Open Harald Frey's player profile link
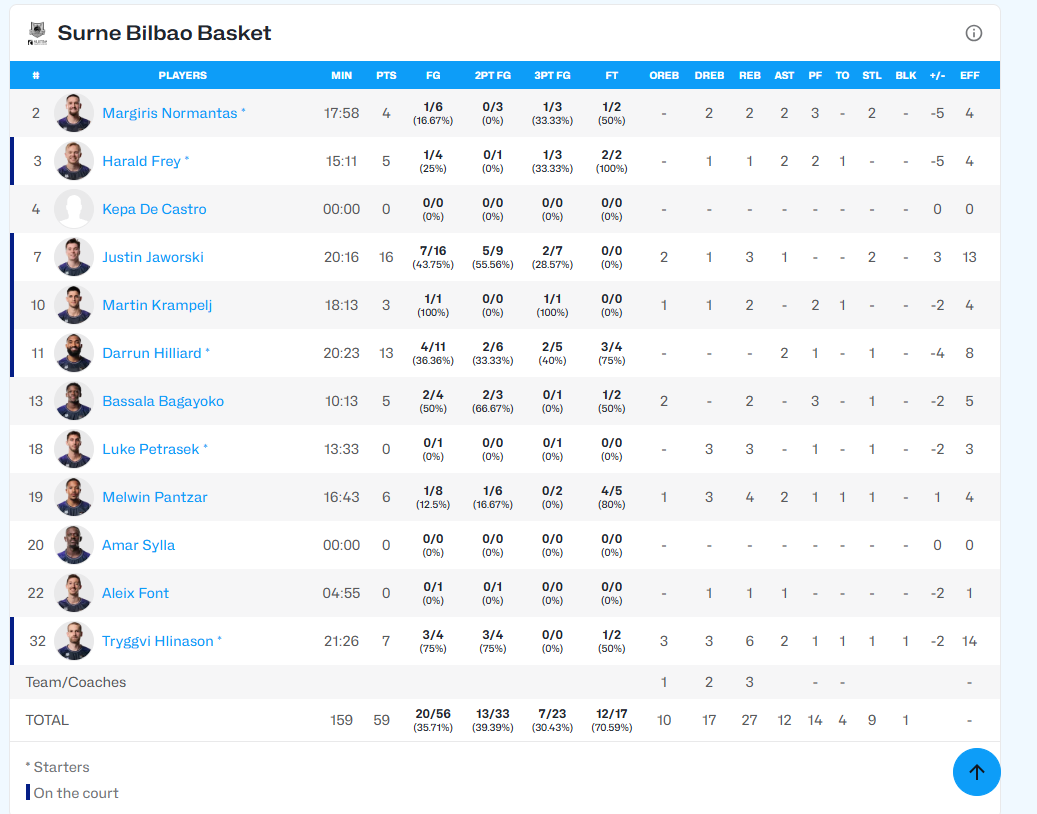 [x=141, y=161]
